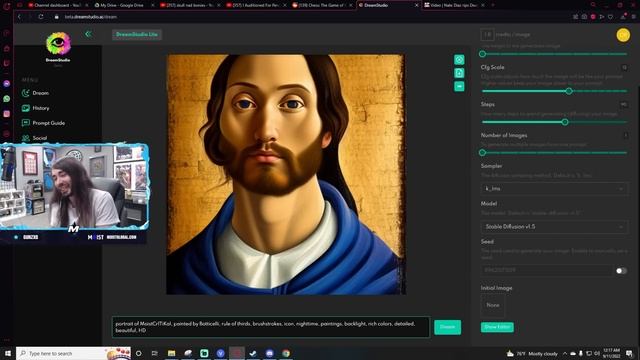Image resolution: width=640 pixels, height=360 pixels.
Task: Click into the prompt text field
Action: pos(271,327)
